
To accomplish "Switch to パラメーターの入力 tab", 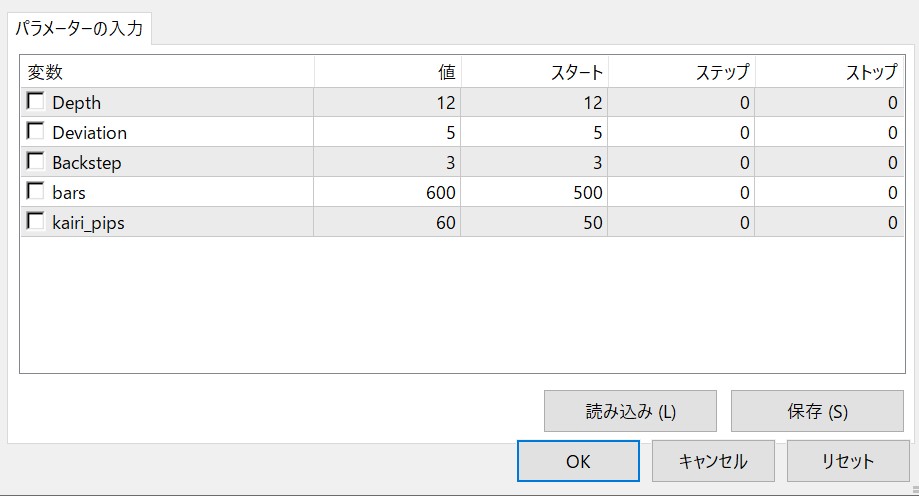I will coord(79,28).
